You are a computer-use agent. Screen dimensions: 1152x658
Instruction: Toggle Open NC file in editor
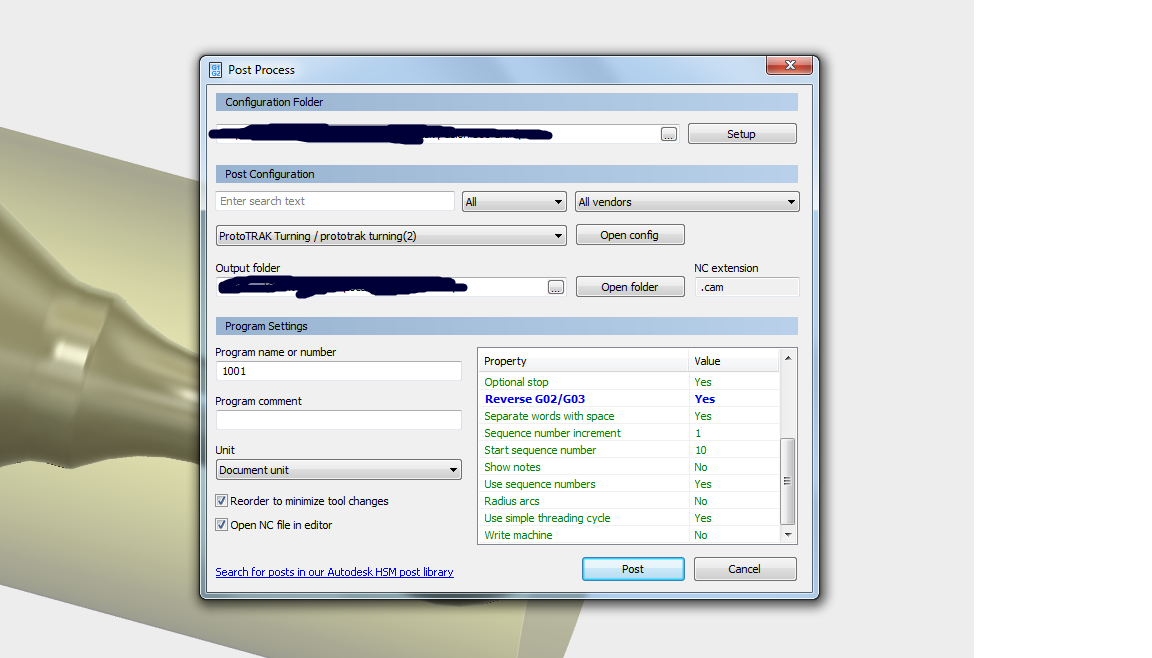point(221,525)
